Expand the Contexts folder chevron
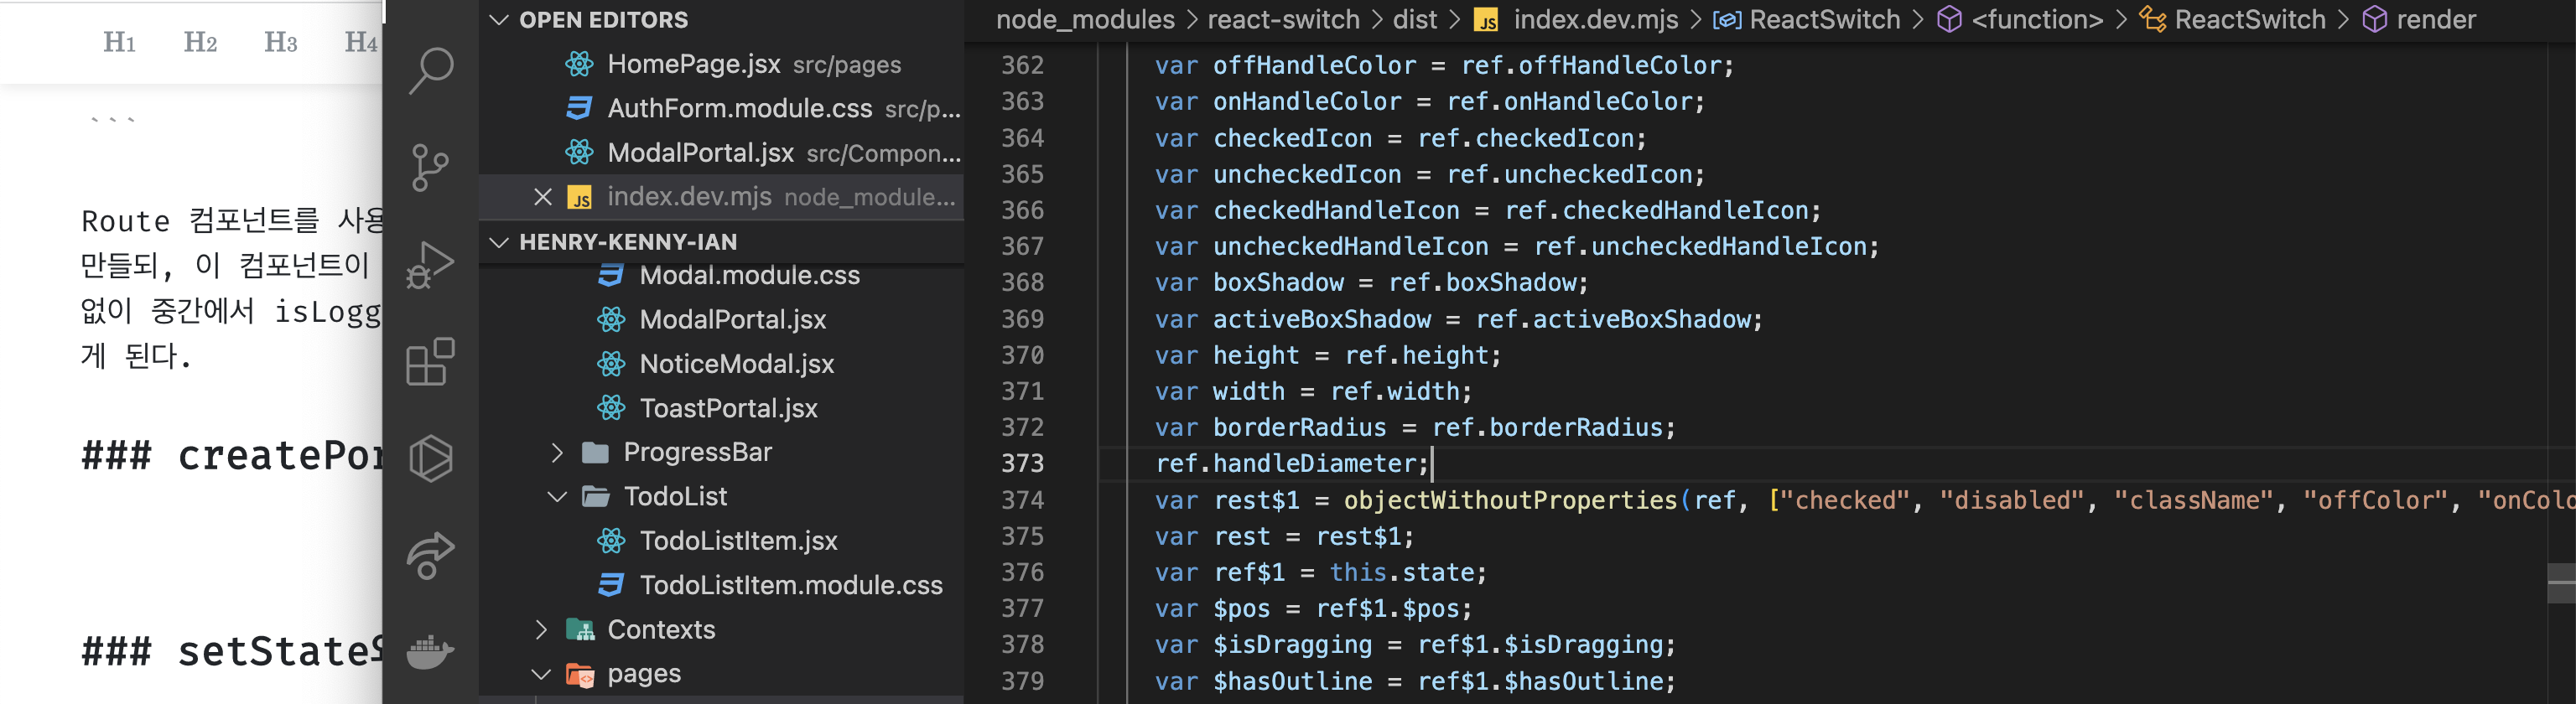Image resolution: width=2576 pixels, height=704 pixels. [x=541, y=630]
